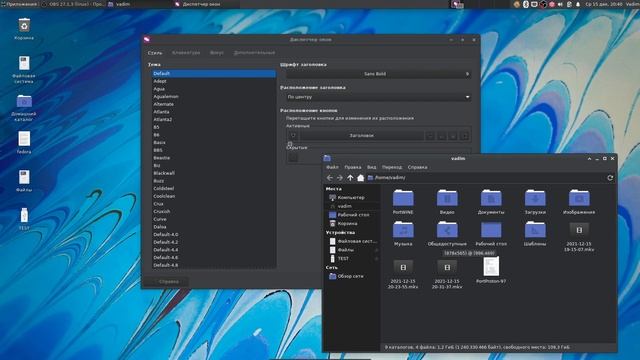Open Правка menu in file manager

353,167
